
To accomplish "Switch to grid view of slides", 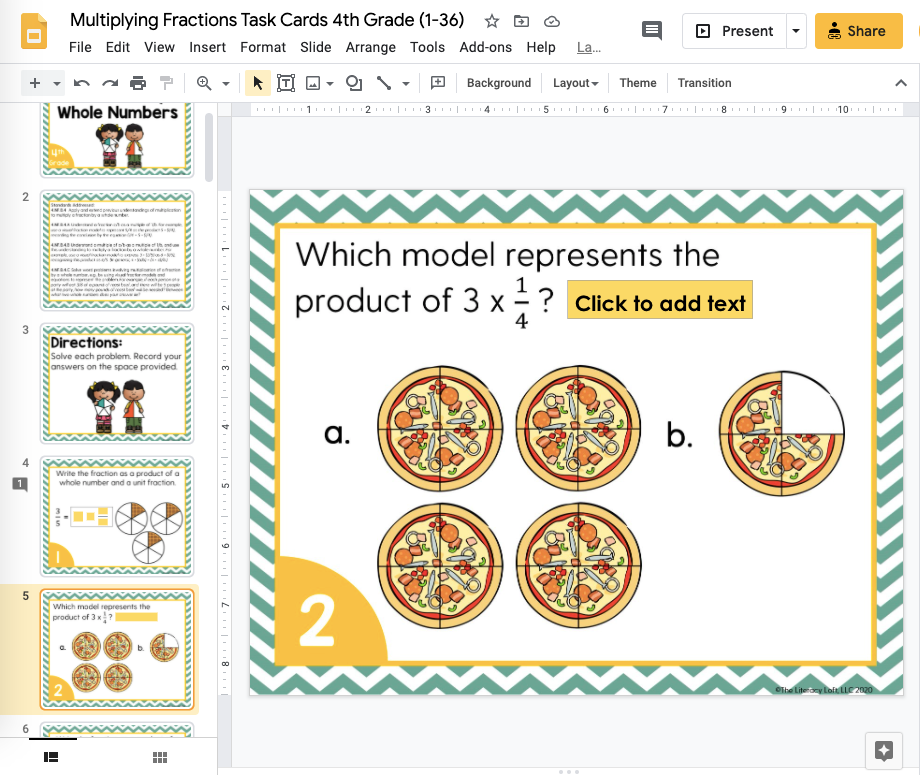I will (x=158, y=757).
